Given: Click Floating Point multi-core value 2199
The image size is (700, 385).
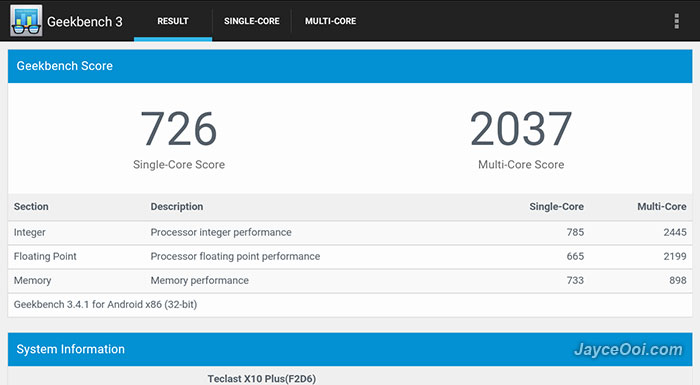Looking at the screenshot, I should coord(675,256).
